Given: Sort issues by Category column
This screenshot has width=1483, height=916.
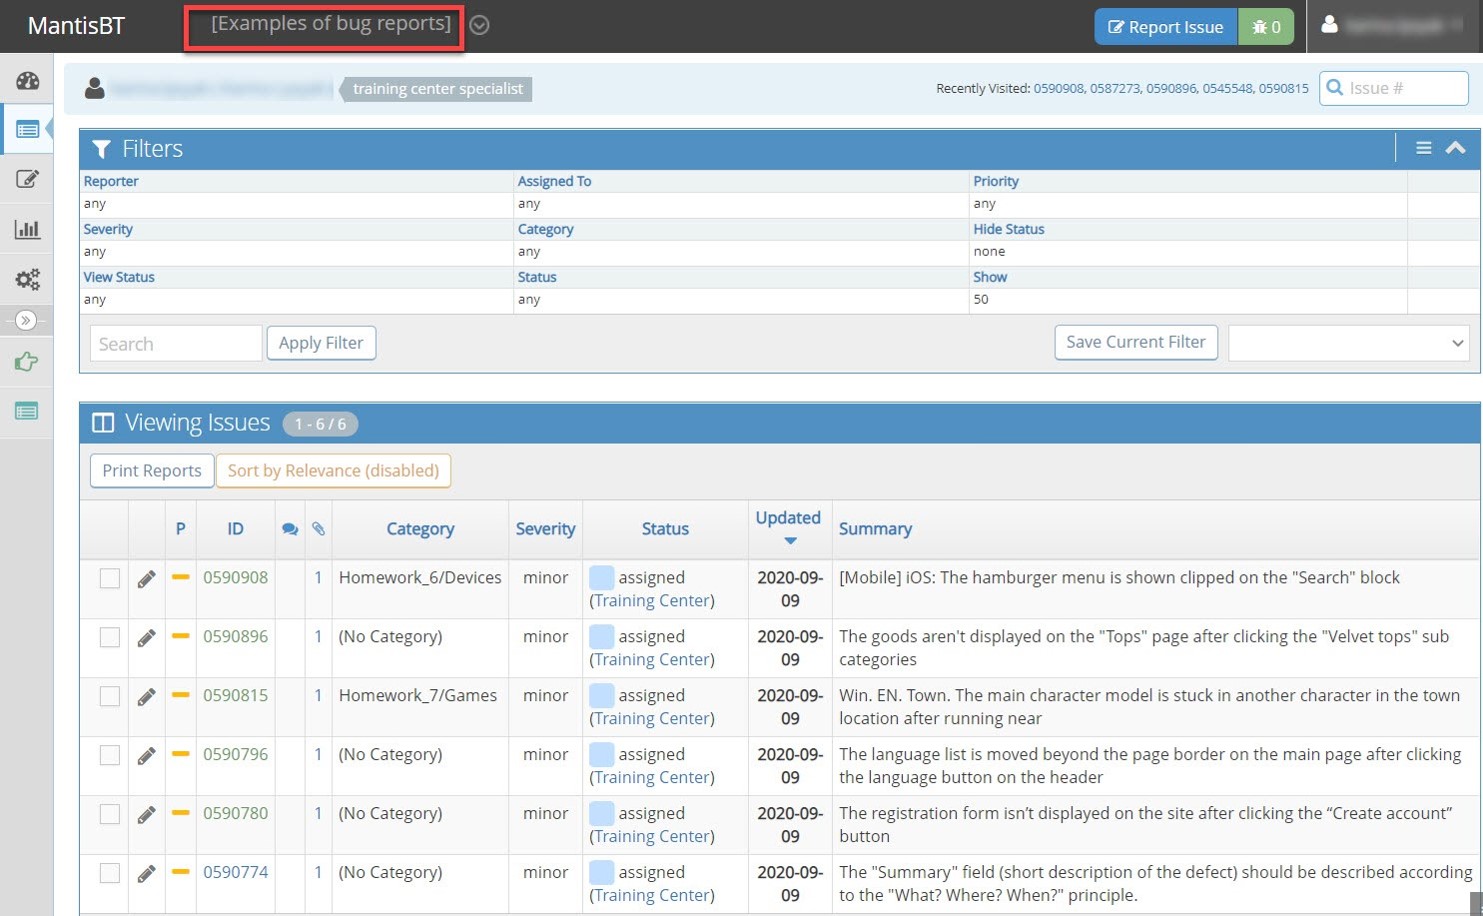Looking at the screenshot, I should (x=420, y=529).
